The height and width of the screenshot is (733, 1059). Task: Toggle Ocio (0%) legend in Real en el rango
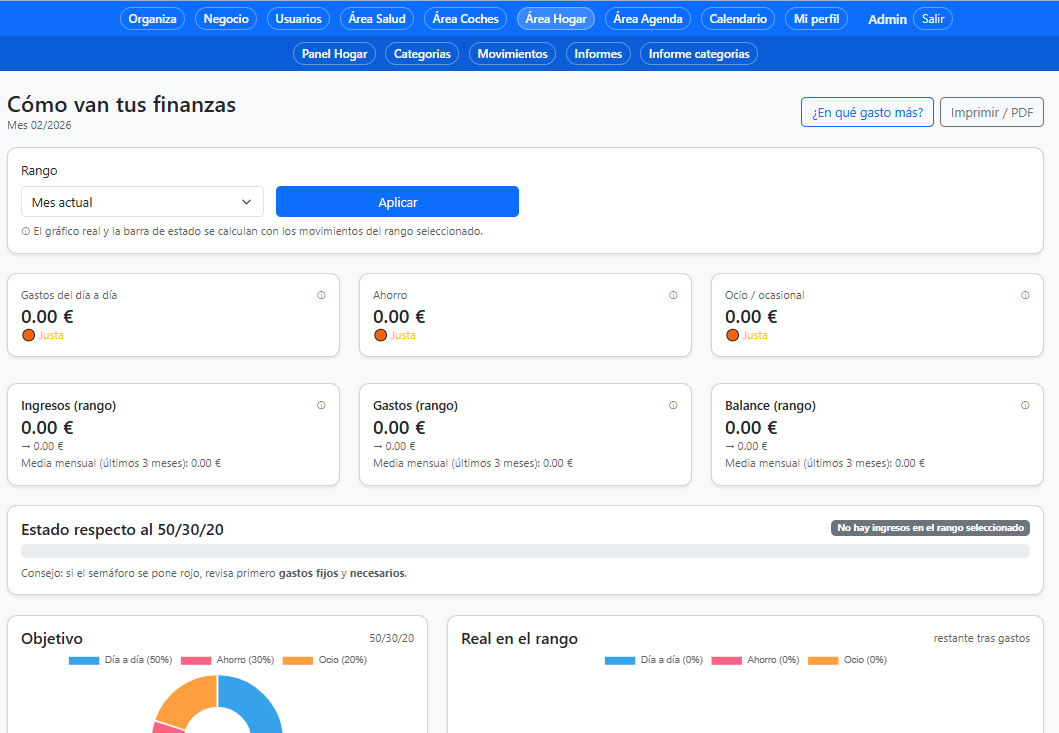pyautogui.click(x=848, y=660)
